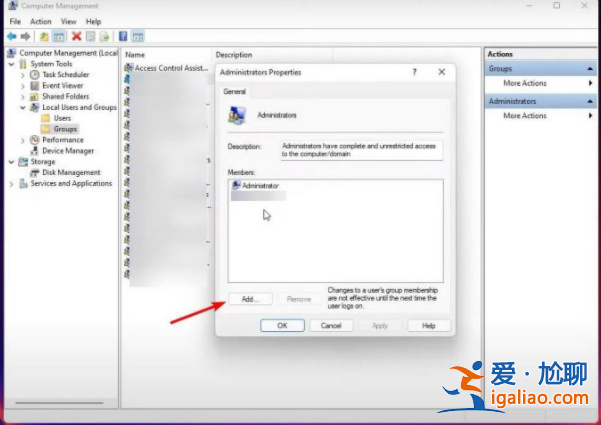Click the blue Help toolbar icon

pyautogui.click(x=123, y=36)
